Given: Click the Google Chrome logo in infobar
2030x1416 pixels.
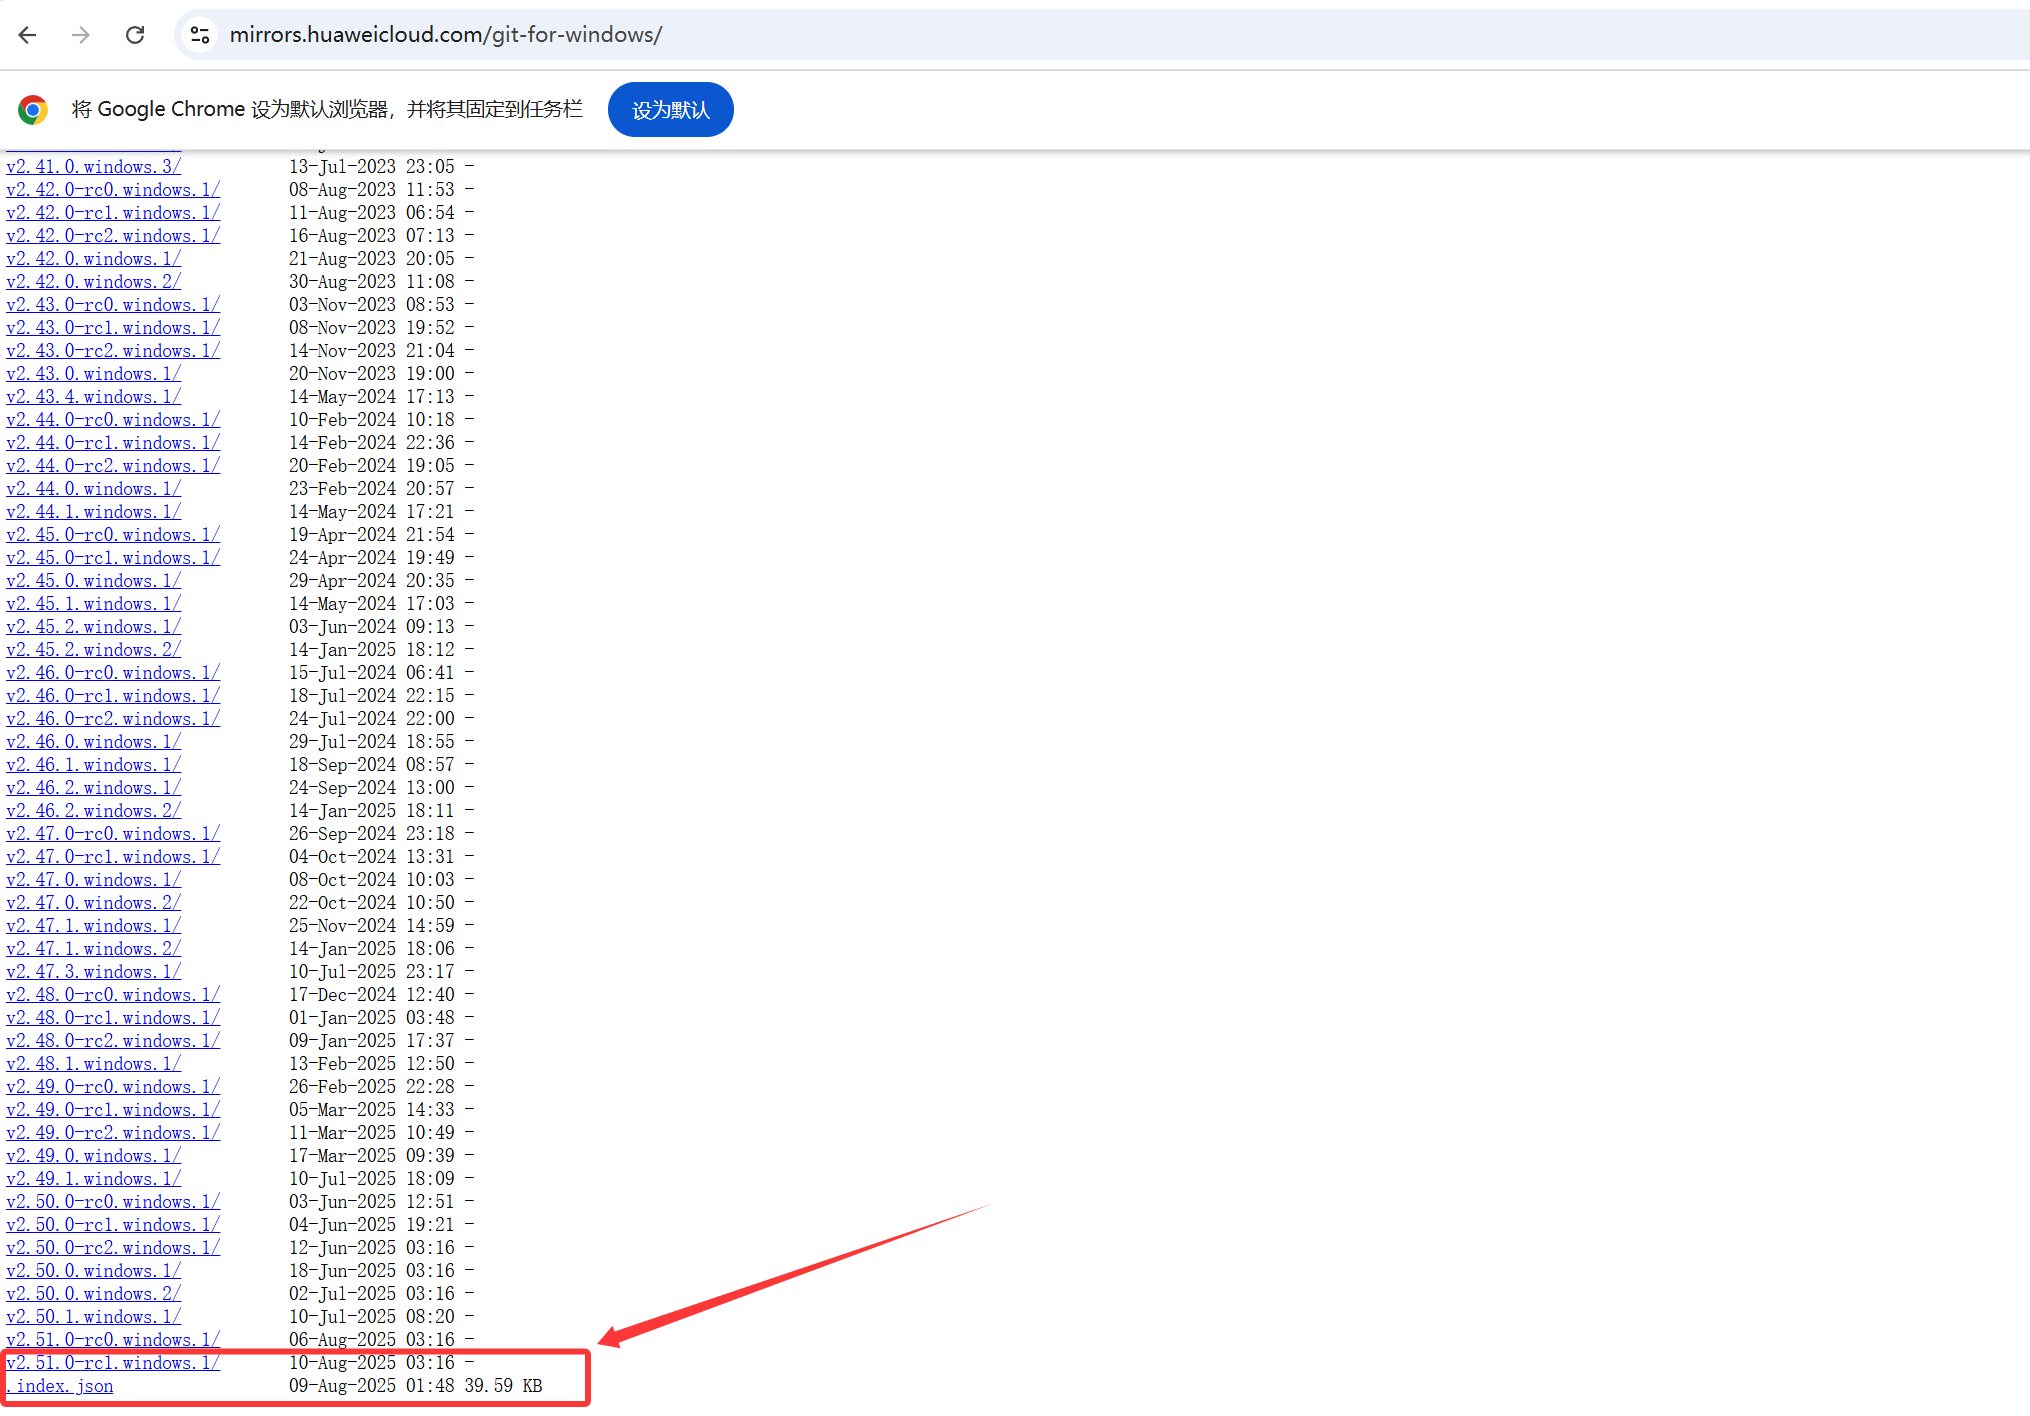Looking at the screenshot, I should point(33,110).
